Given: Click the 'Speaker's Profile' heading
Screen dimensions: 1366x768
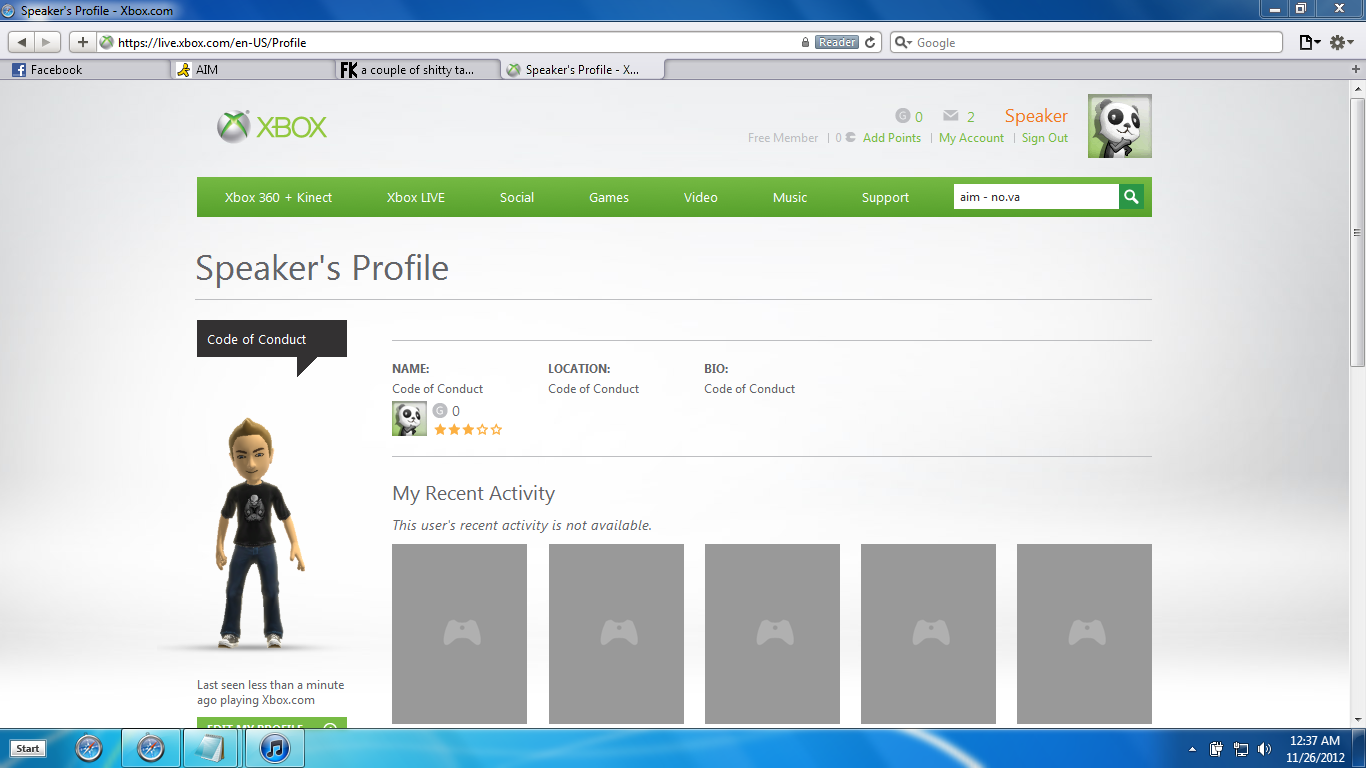Looking at the screenshot, I should click(322, 268).
